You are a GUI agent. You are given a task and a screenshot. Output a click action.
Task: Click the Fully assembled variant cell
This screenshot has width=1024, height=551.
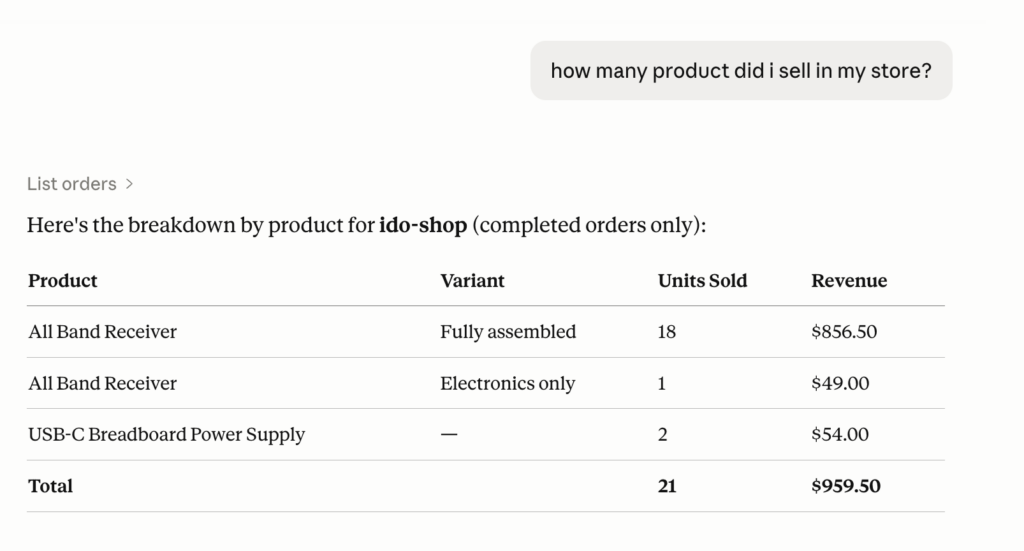click(508, 332)
